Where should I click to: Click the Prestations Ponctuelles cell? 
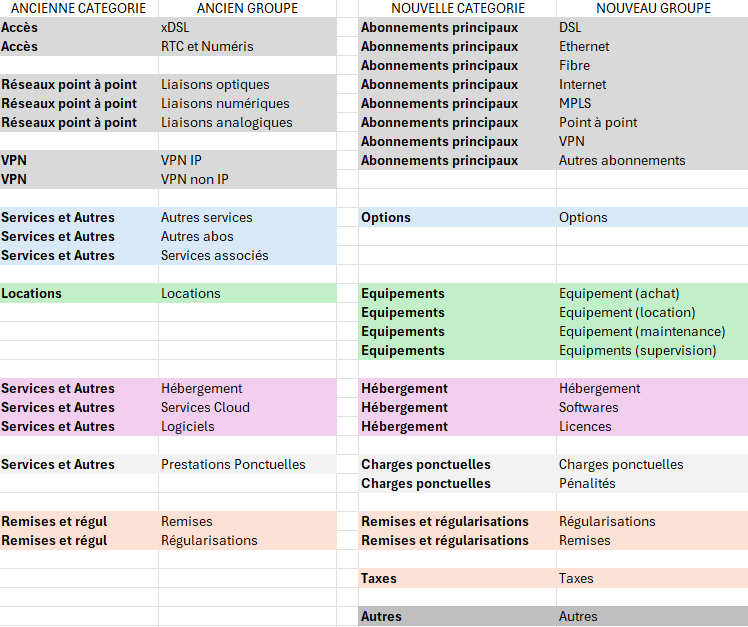point(233,464)
